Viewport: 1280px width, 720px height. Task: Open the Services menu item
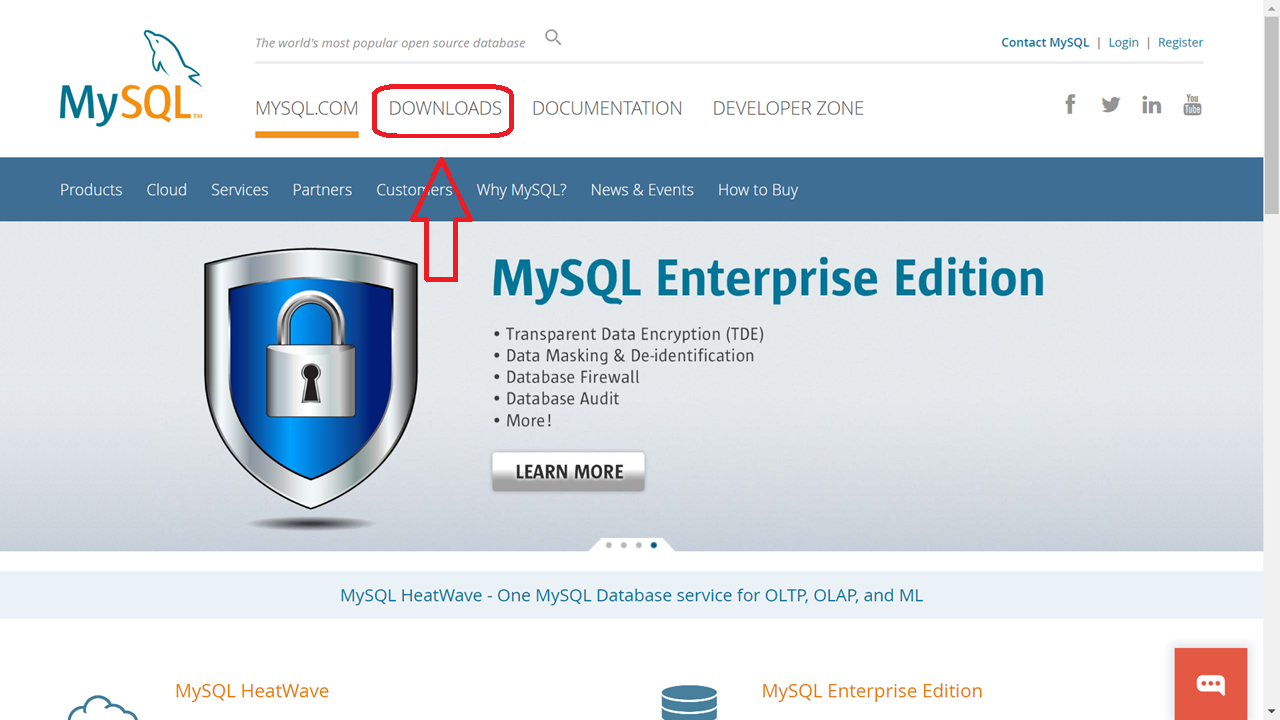tap(240, 189)
